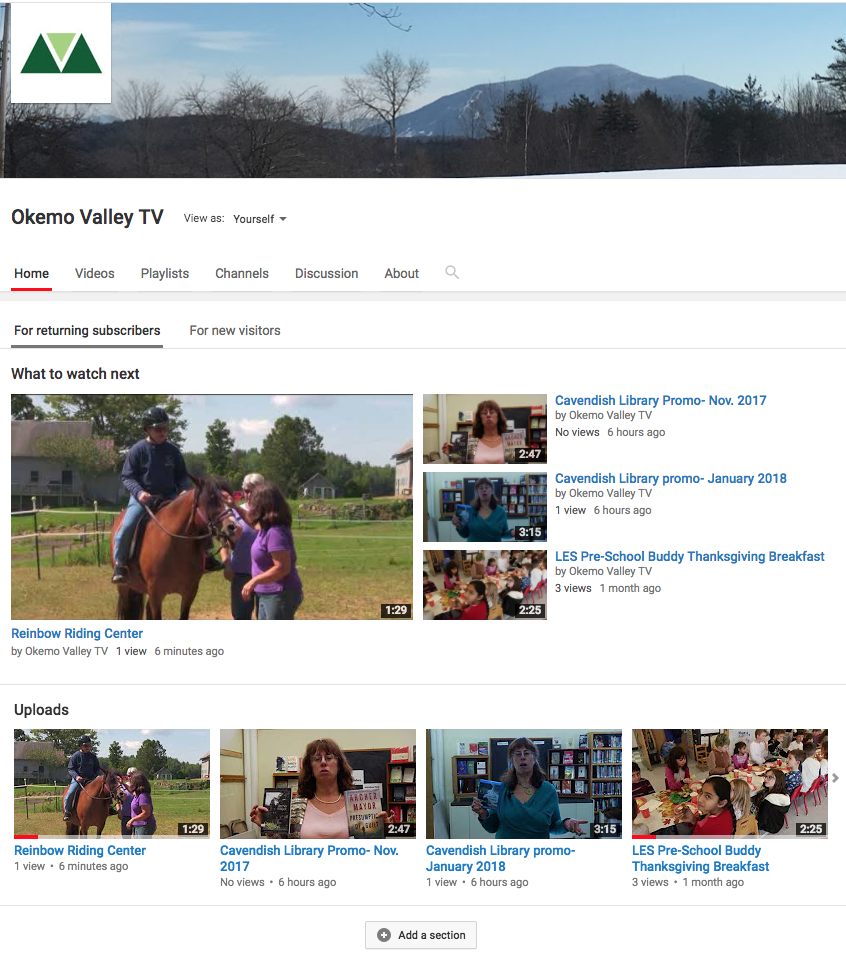Open 'Cavendish Library Promo- Nov. 2017' link in What to watch next

coord(660,400)
